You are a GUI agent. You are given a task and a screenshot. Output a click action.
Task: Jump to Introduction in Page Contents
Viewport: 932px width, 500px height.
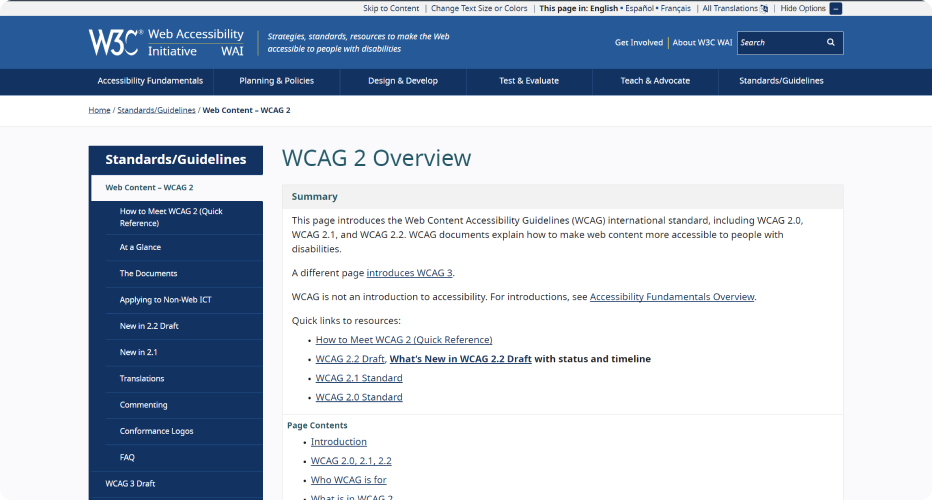(x=339, y=442)
